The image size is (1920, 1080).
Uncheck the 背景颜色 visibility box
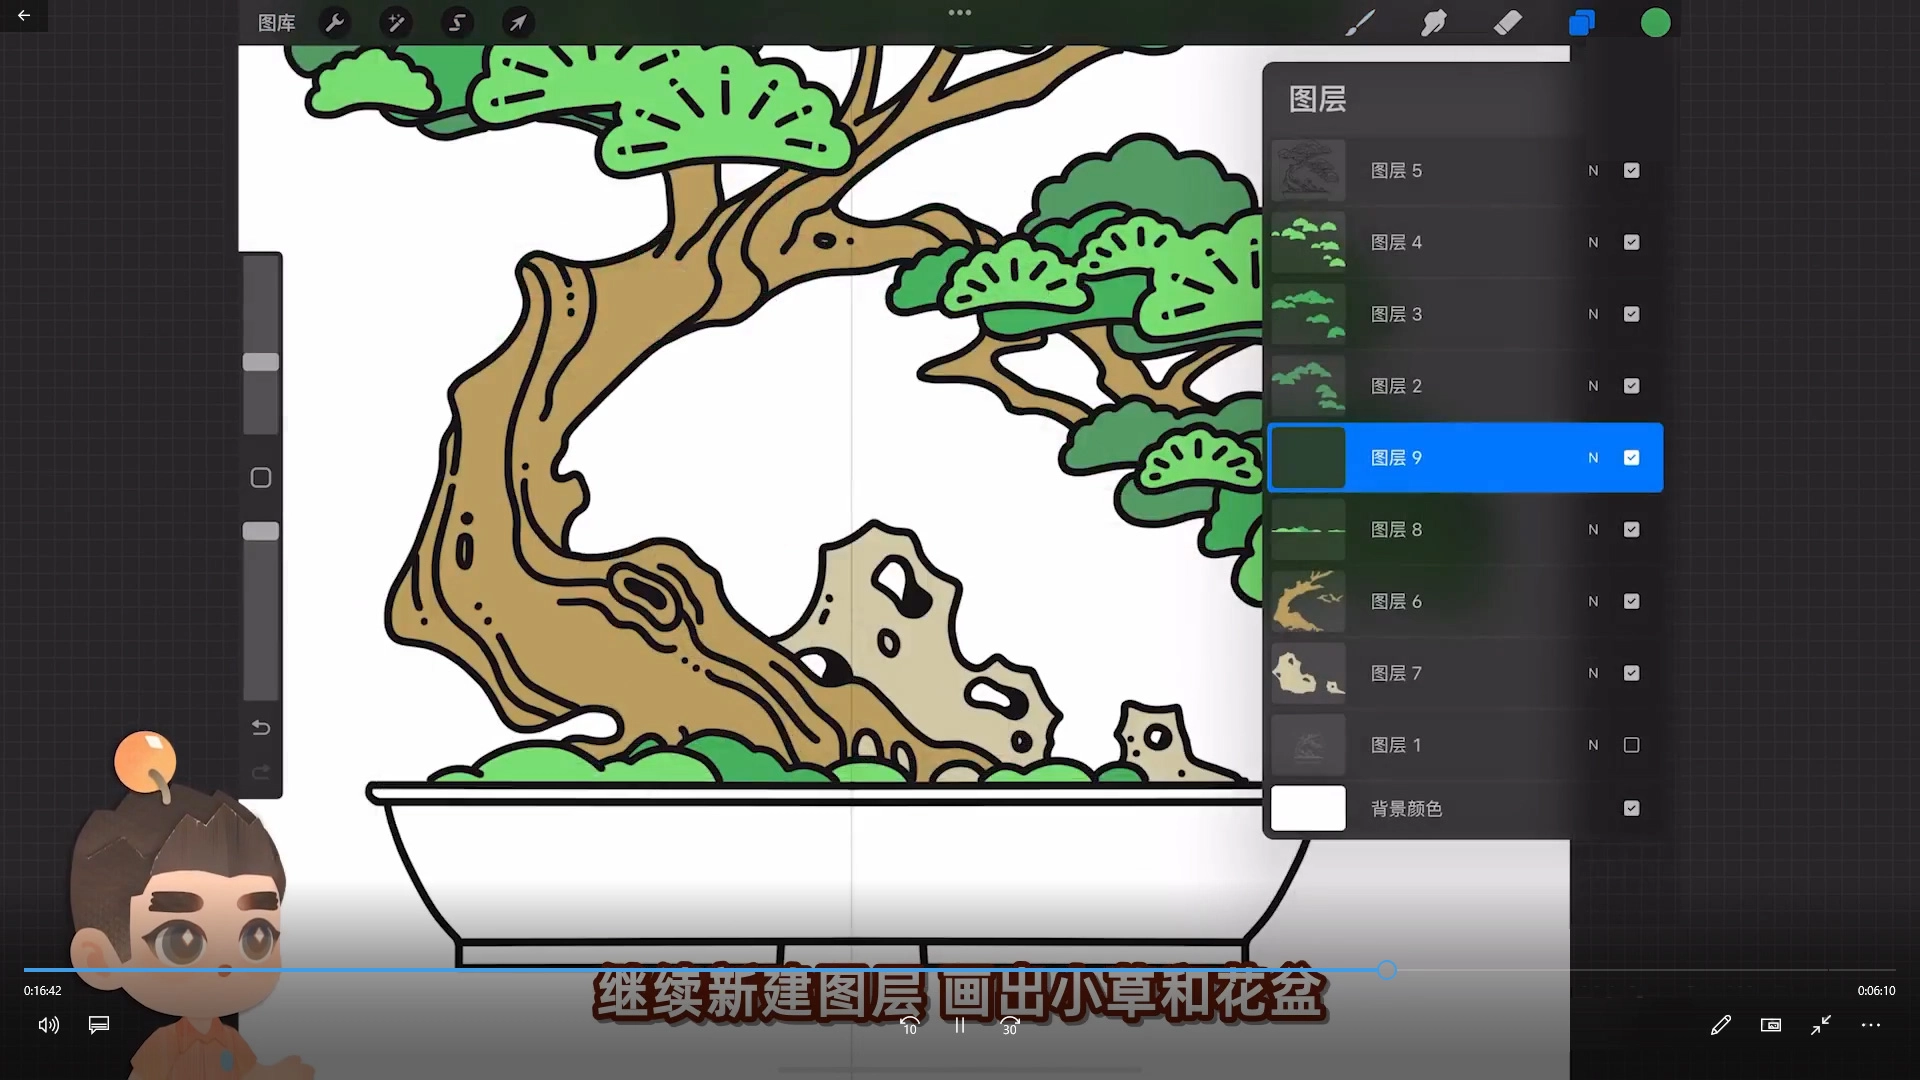click(x=1631, y=808)
